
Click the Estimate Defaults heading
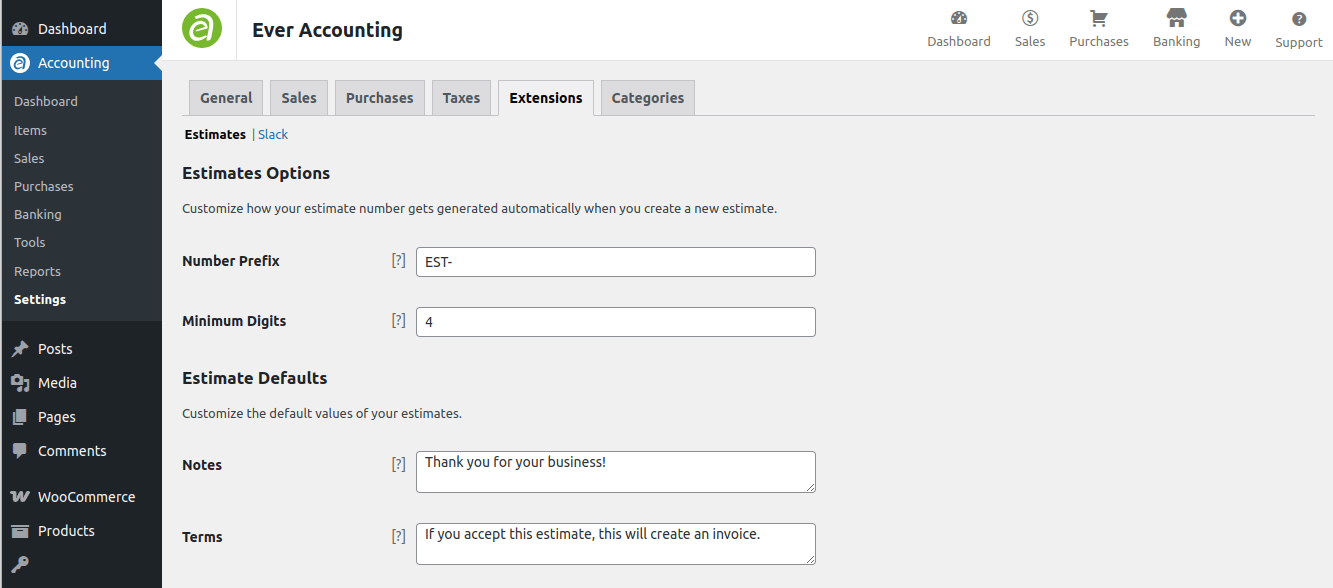255,378
